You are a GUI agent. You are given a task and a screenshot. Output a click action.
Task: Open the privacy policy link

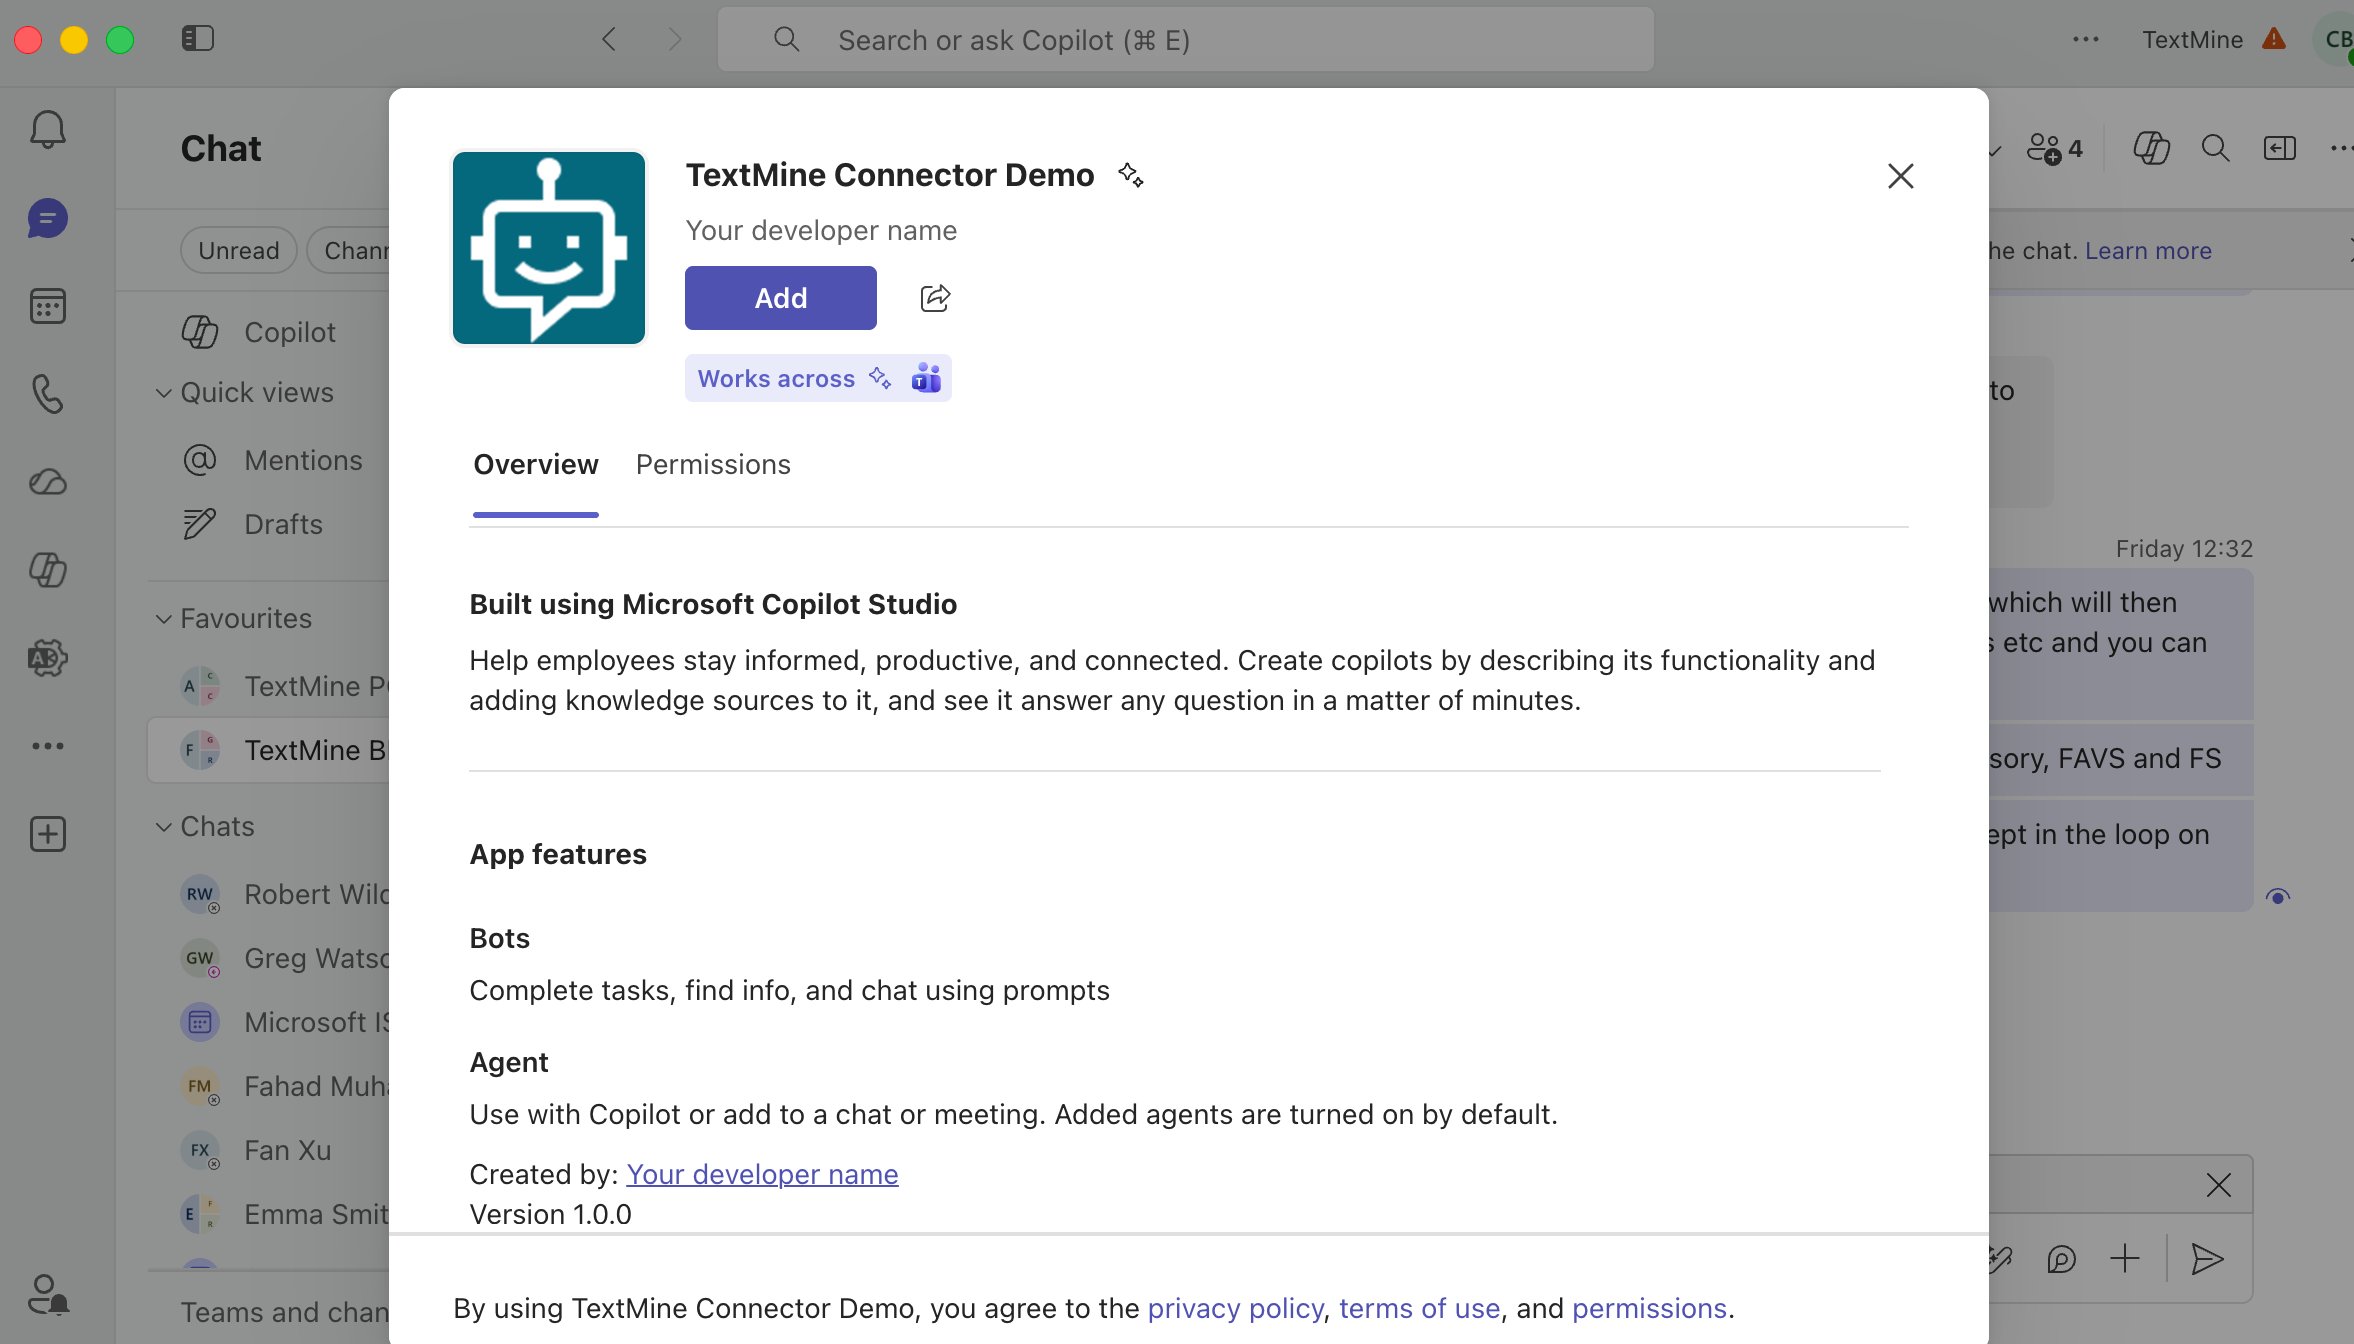tap(1235, 1308)
